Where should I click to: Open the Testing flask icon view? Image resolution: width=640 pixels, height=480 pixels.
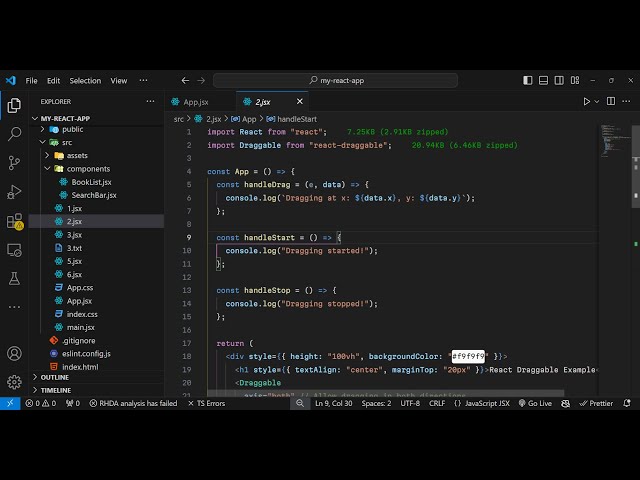[14, 278]
